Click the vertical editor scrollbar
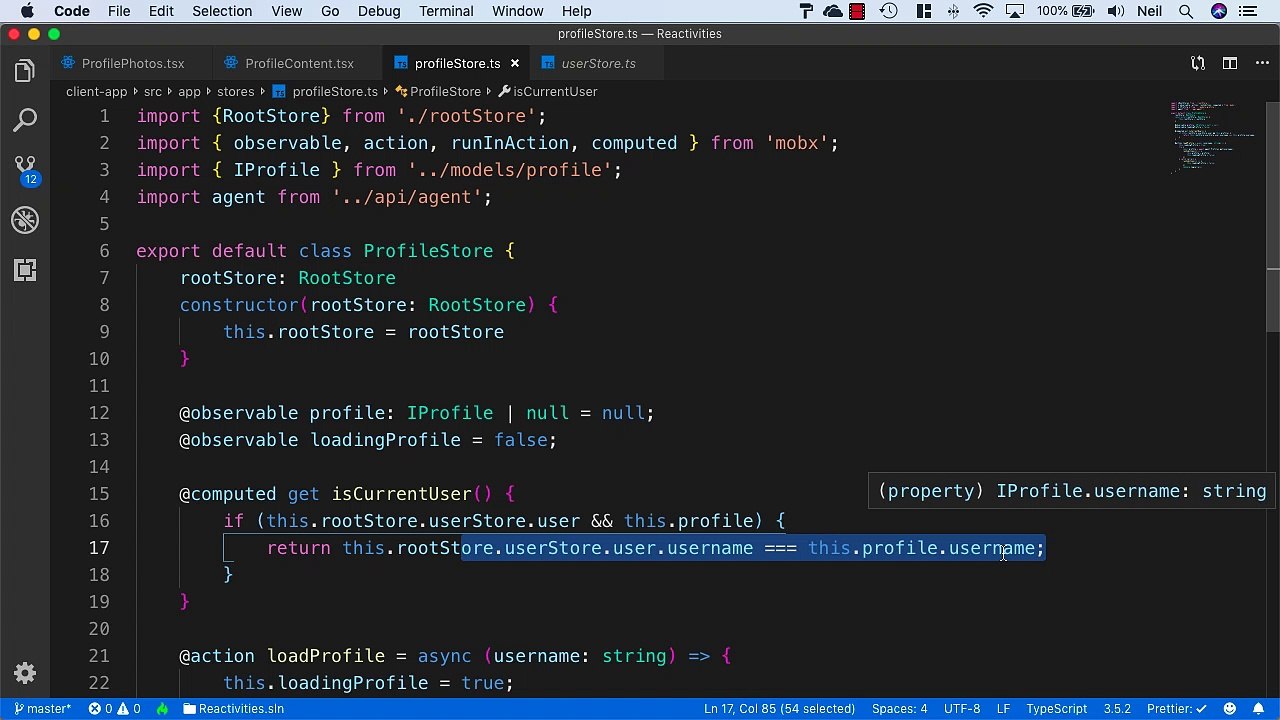This screenshot has height=720, width=1280. coord(1273,215)
